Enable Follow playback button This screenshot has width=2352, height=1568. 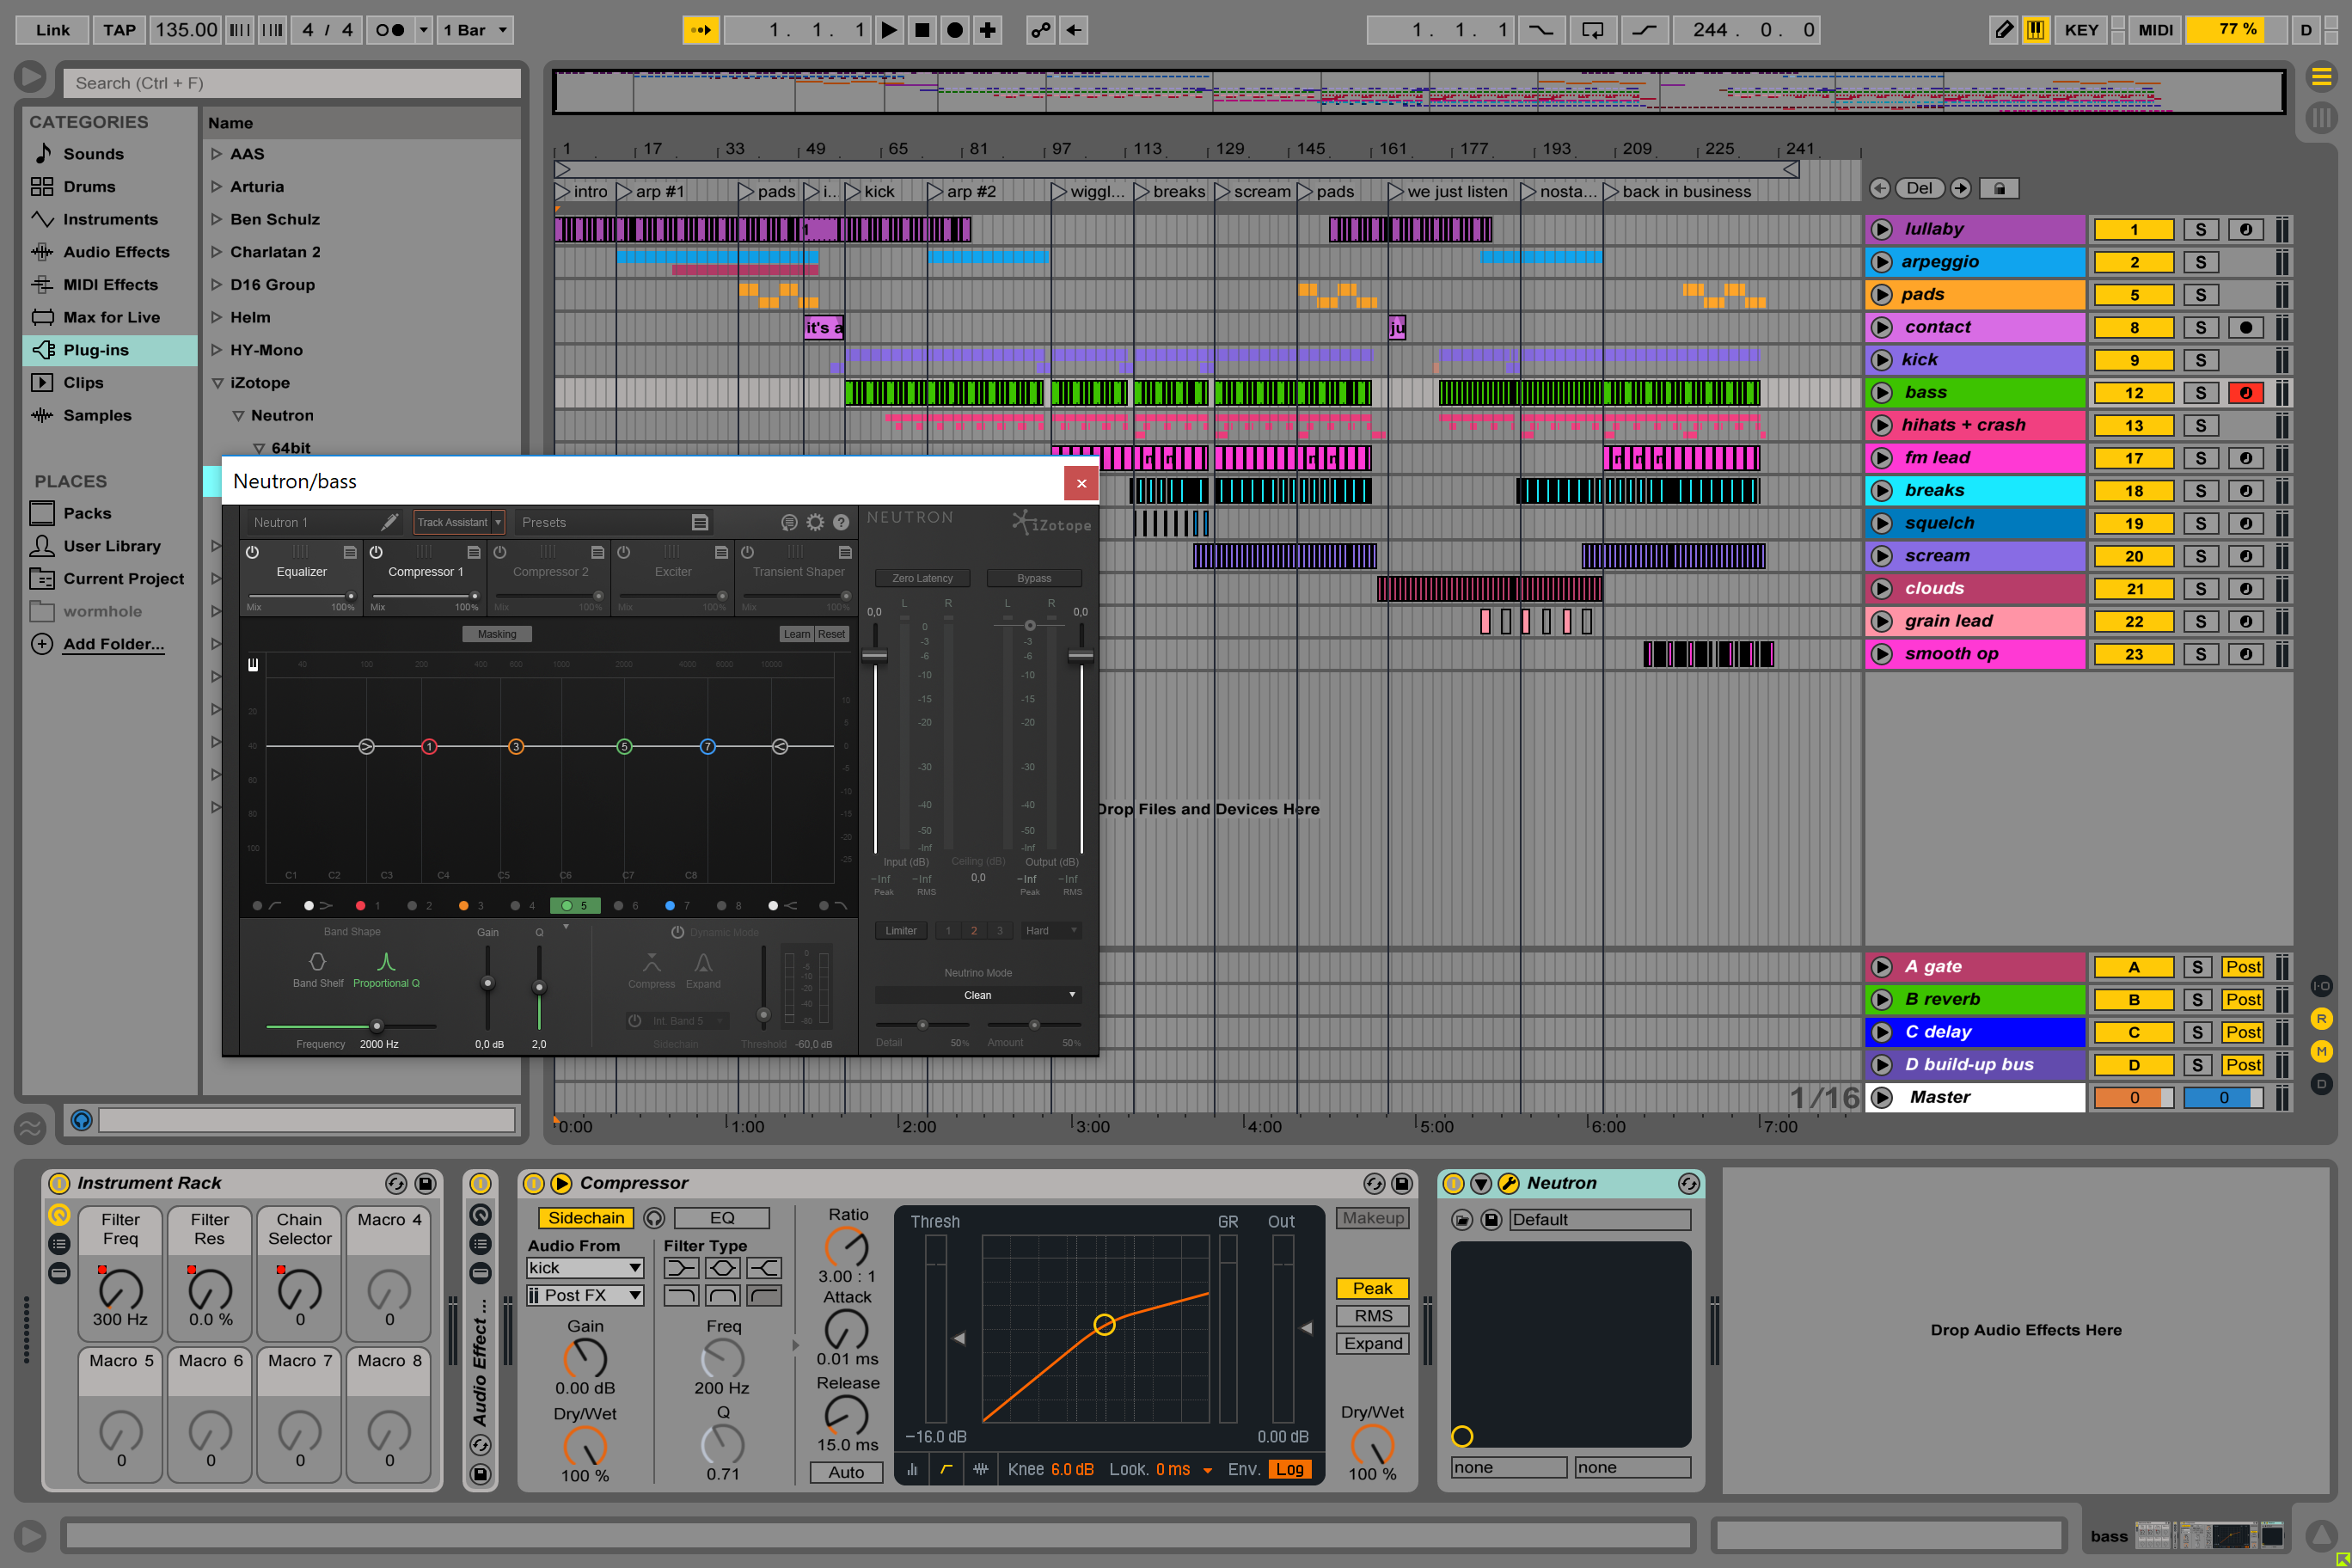(701, 30)
